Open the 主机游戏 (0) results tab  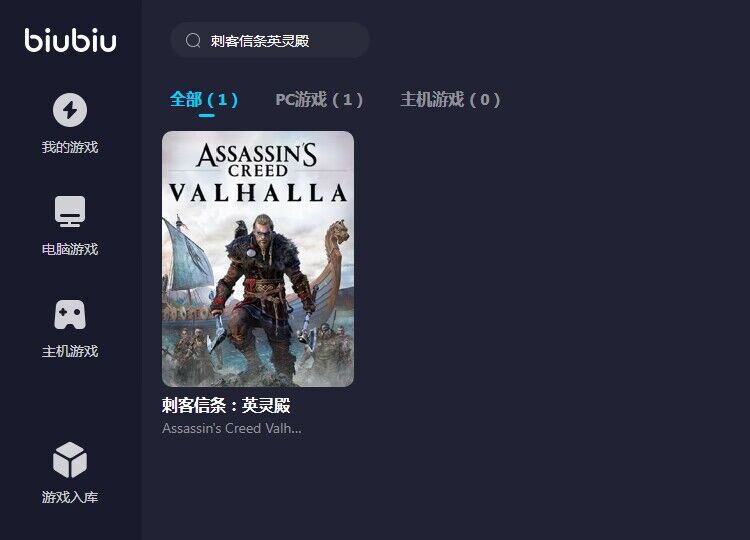coord(450,99)
